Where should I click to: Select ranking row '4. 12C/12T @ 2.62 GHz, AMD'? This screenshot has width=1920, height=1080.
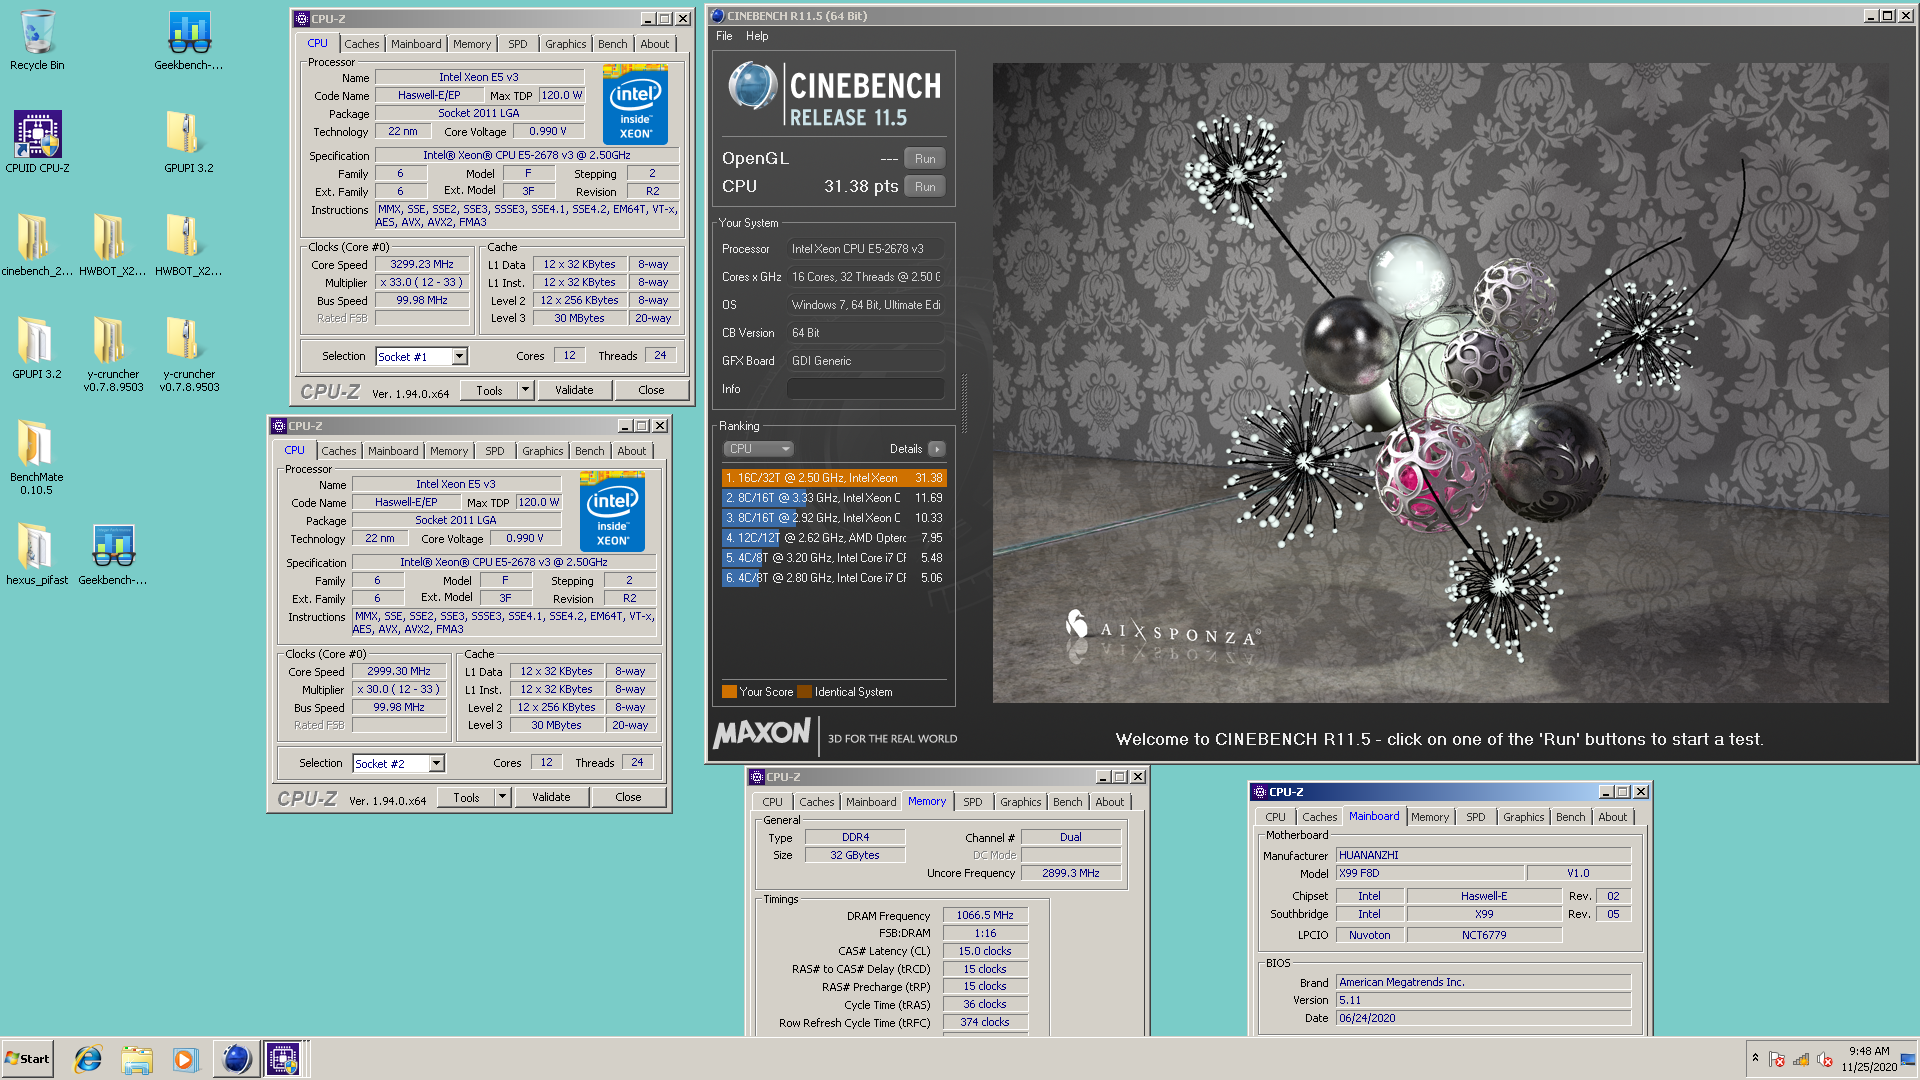(x=834, y=538)
